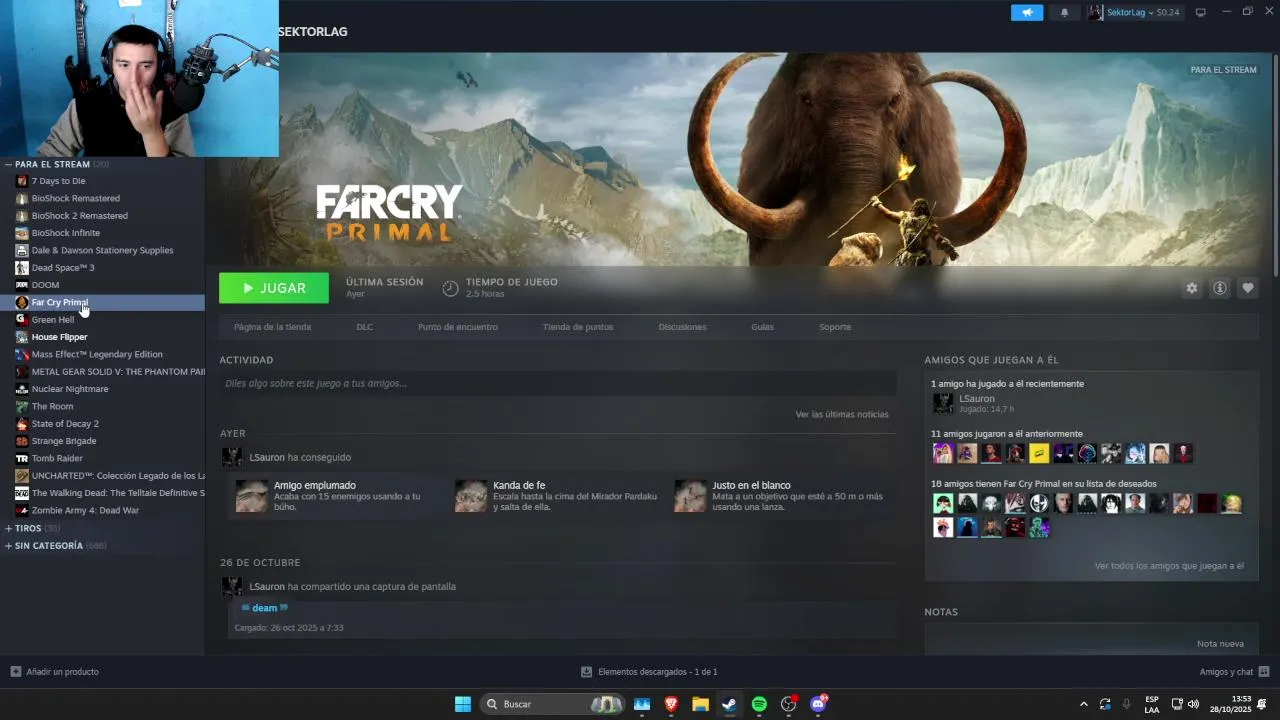Open the notifications bell
The image size is (1280, 720).
pos(1064,12)
